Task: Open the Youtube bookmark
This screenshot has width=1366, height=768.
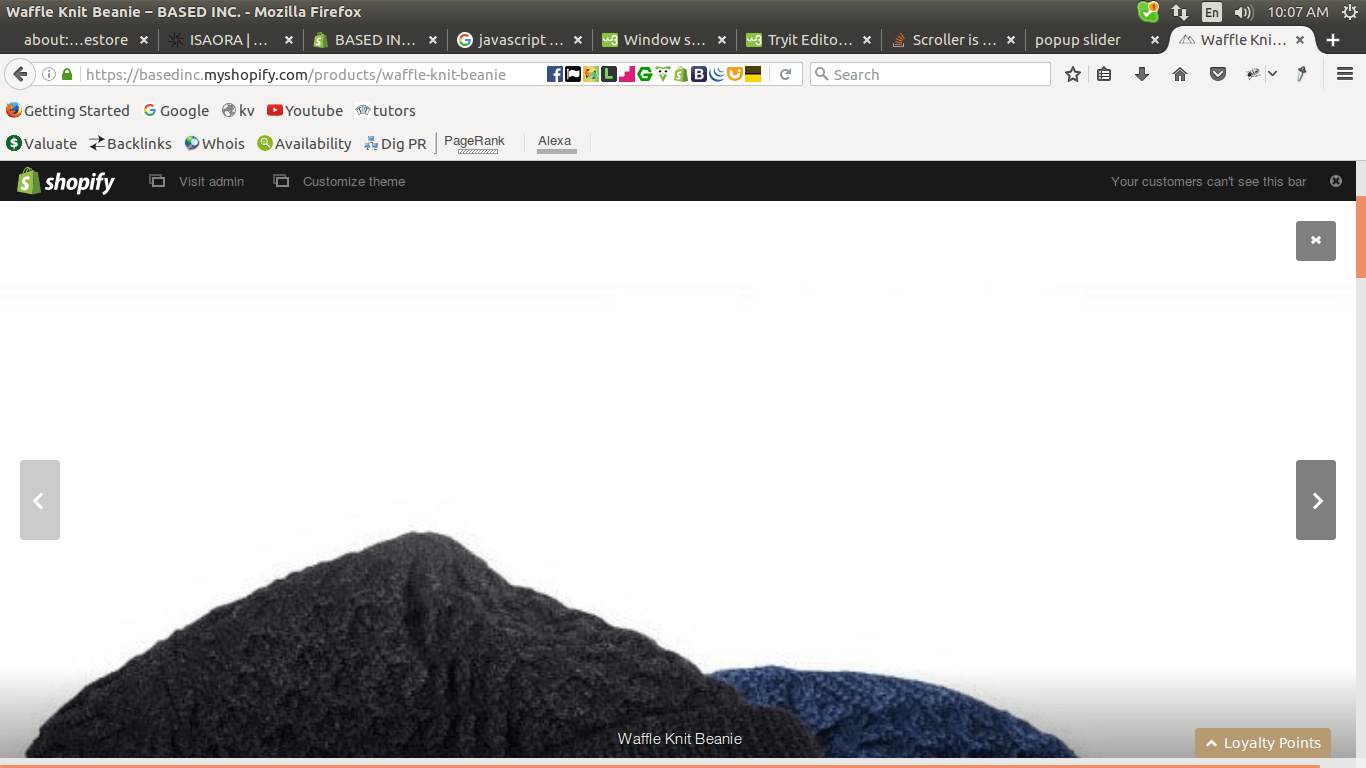Action: [304, 111]
